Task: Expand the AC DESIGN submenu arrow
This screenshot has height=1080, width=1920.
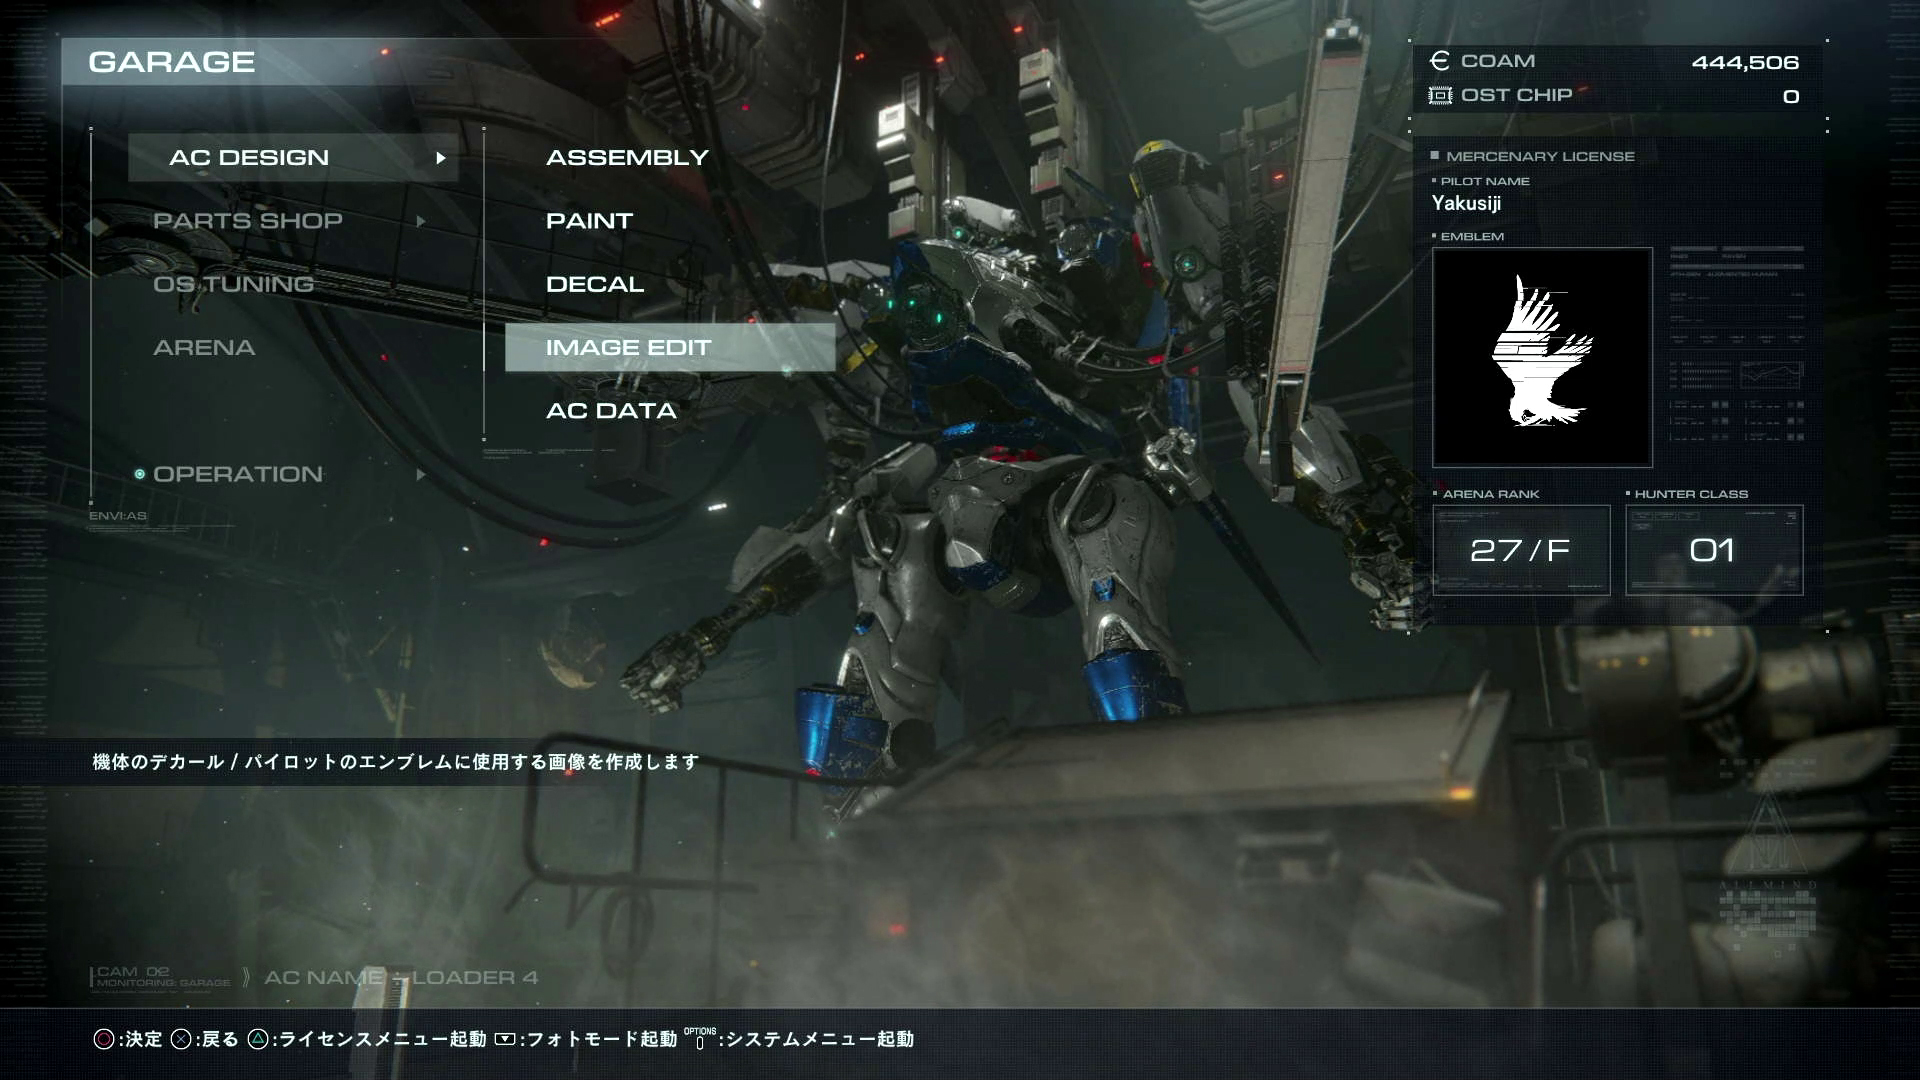Action: (x=440, y=158)
